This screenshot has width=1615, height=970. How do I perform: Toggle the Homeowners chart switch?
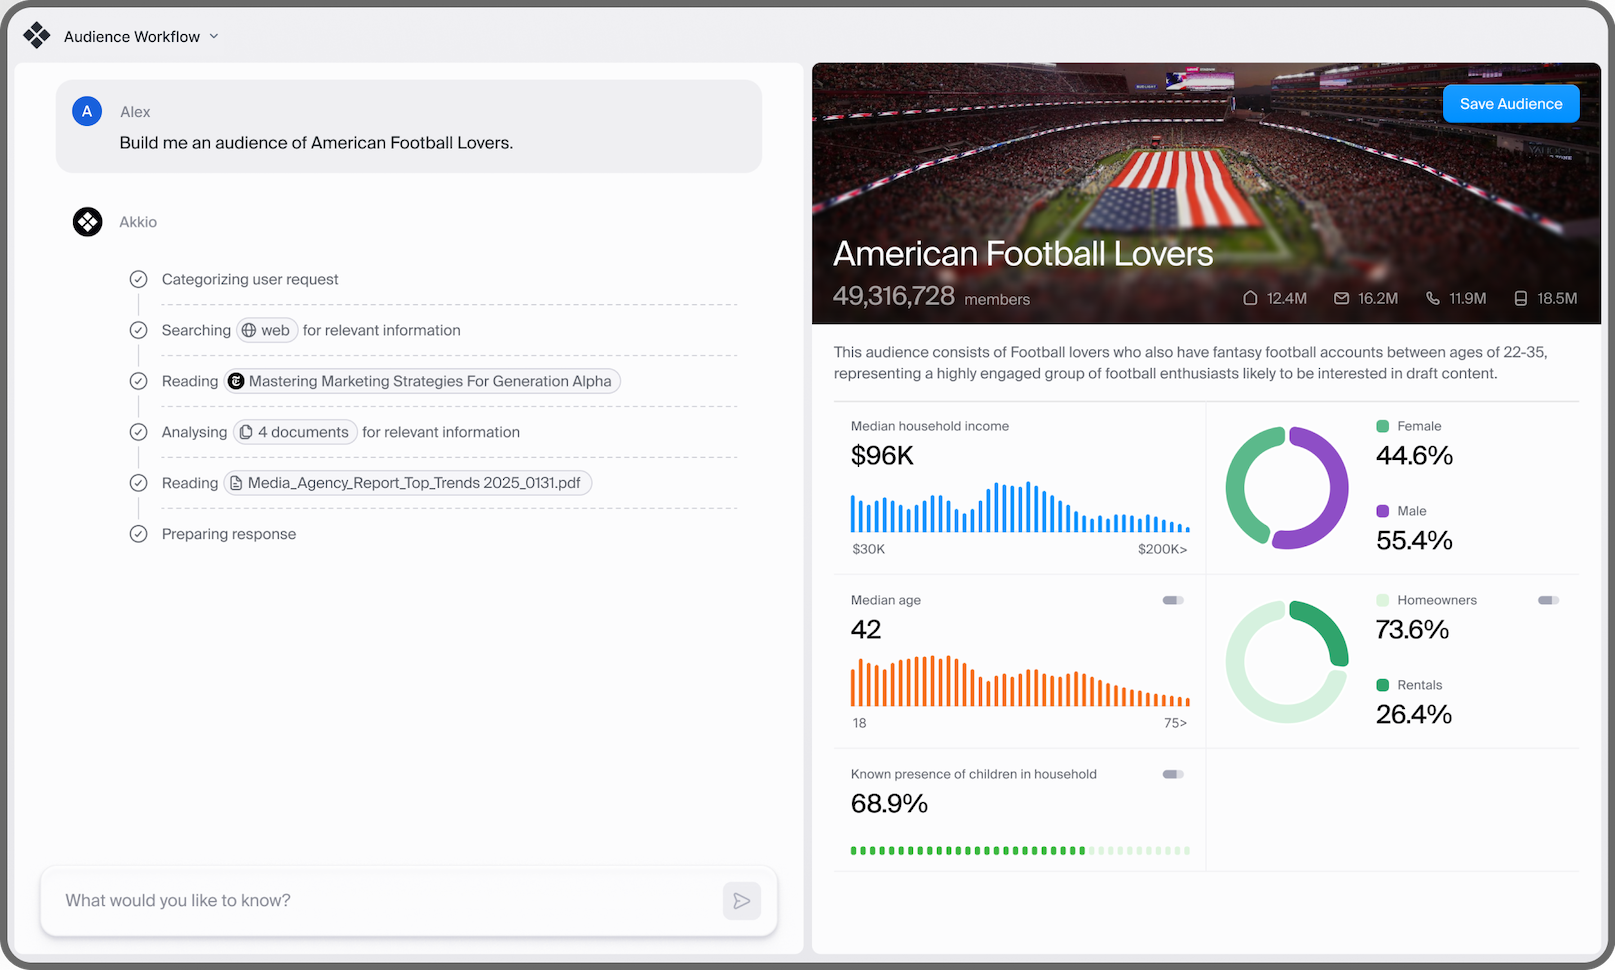1549,600
